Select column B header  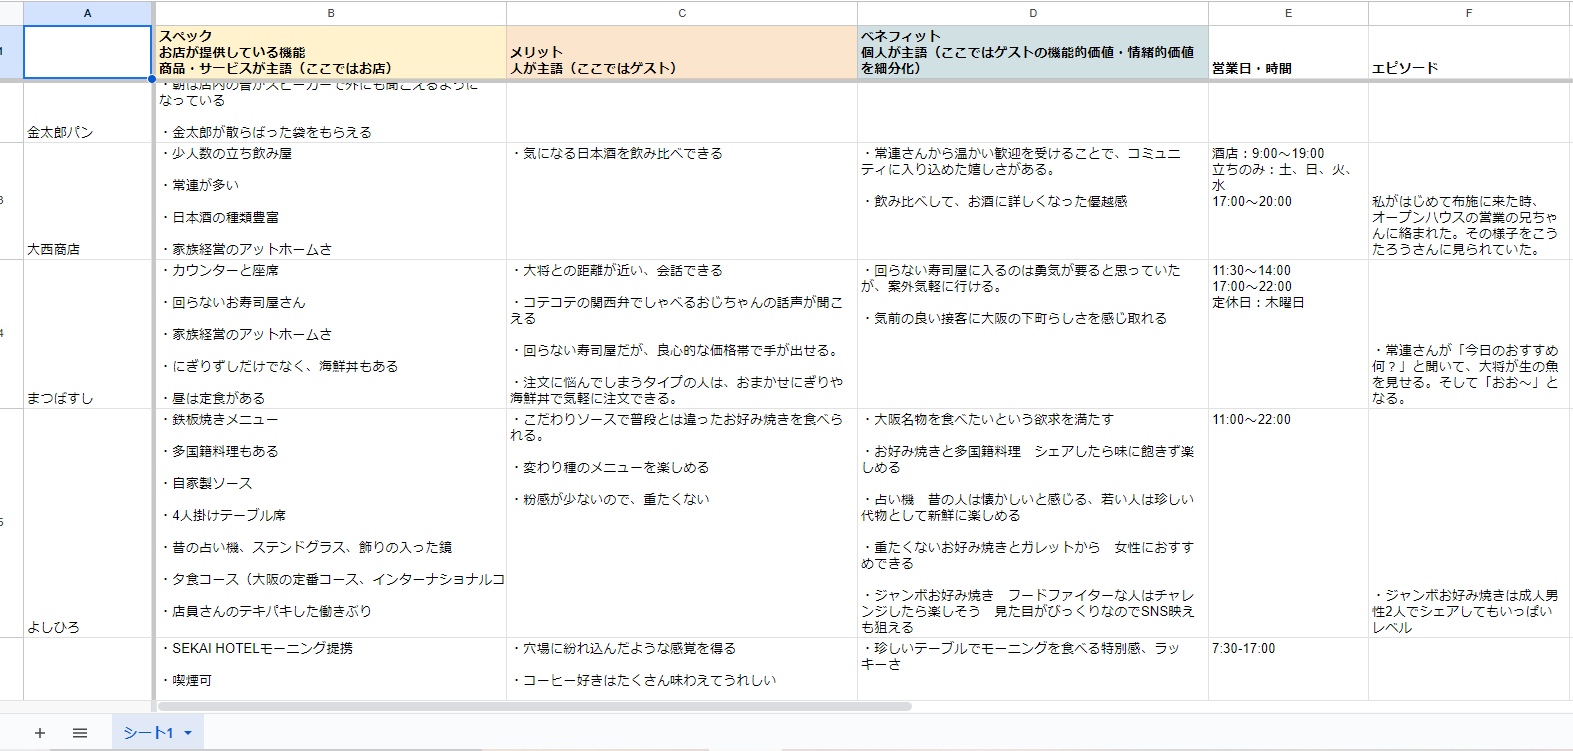coord(331,13)
